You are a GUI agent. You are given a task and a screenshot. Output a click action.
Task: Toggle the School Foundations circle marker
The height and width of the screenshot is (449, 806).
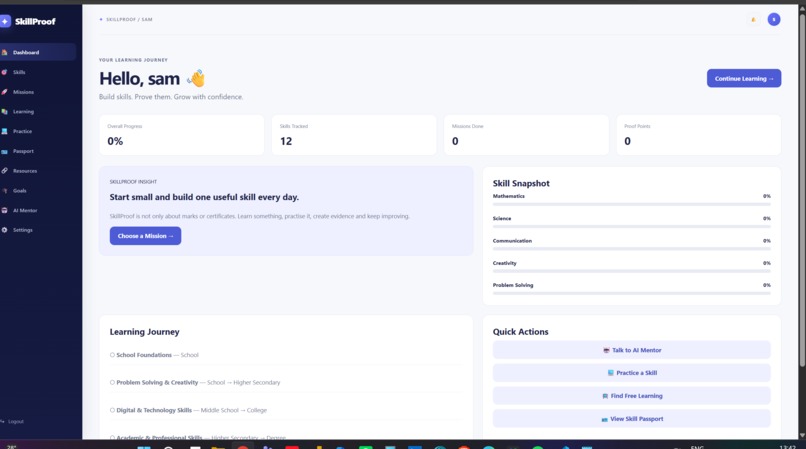point(112,355)
